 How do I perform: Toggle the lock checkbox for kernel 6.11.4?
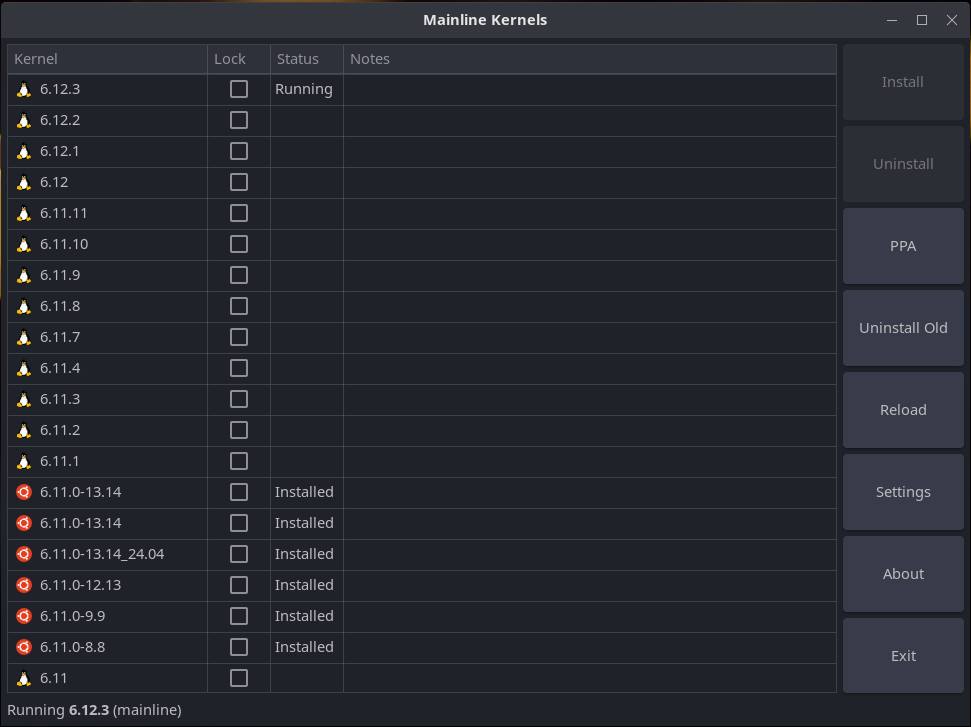[238, 368]
